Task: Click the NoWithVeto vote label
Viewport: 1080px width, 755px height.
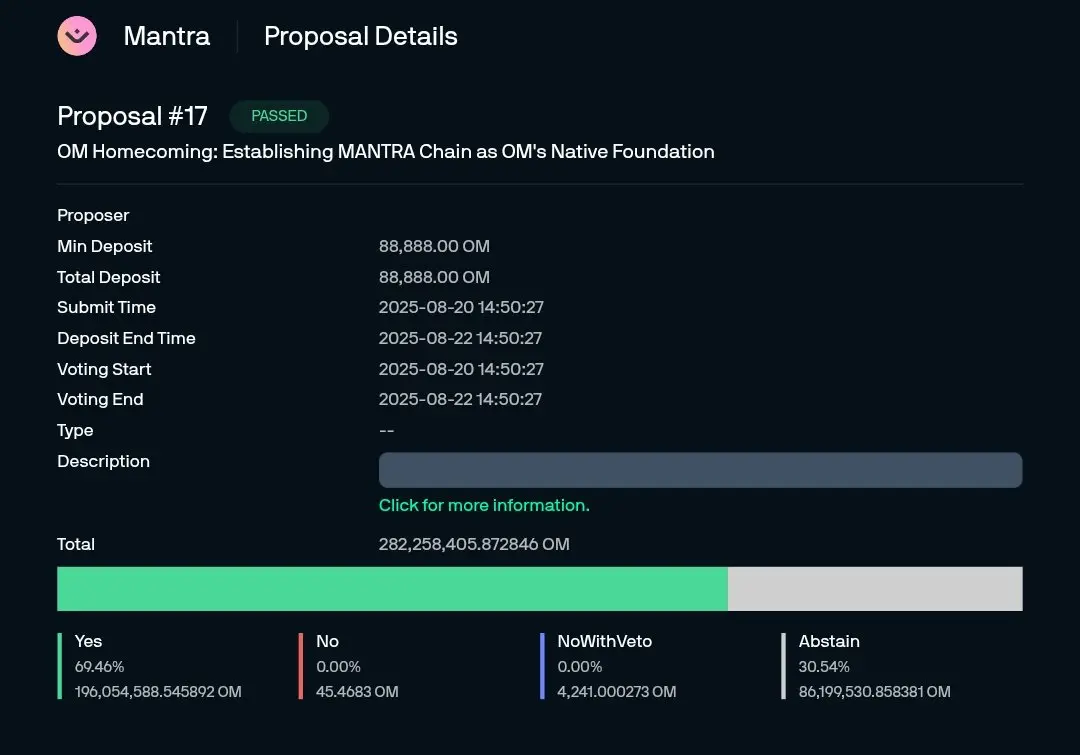Action: point(605,641)
